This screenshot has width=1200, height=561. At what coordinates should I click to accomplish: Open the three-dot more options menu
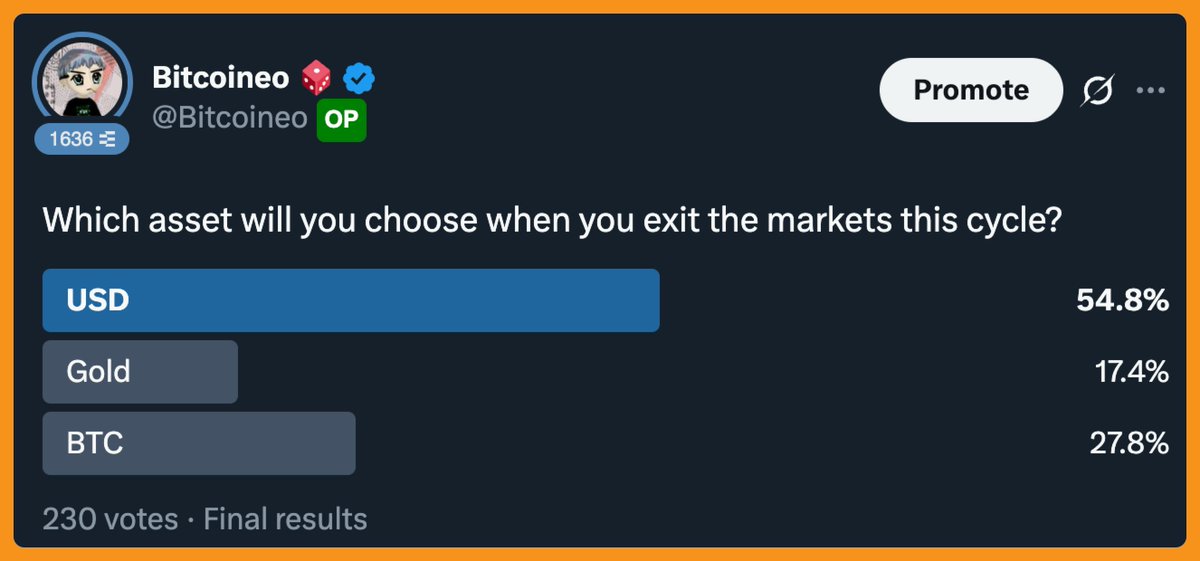pyautogui.click(x=1151, y=91)
